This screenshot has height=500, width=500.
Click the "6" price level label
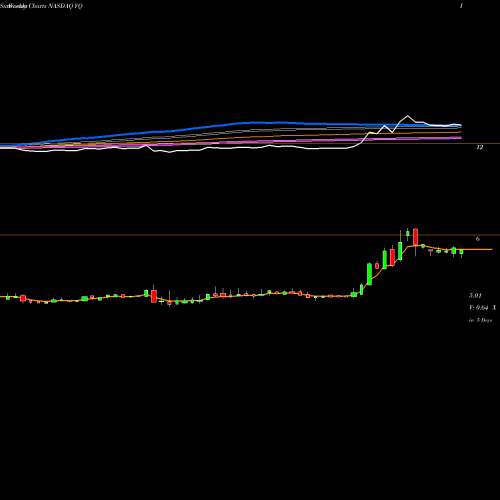click(x=478, y=239)
